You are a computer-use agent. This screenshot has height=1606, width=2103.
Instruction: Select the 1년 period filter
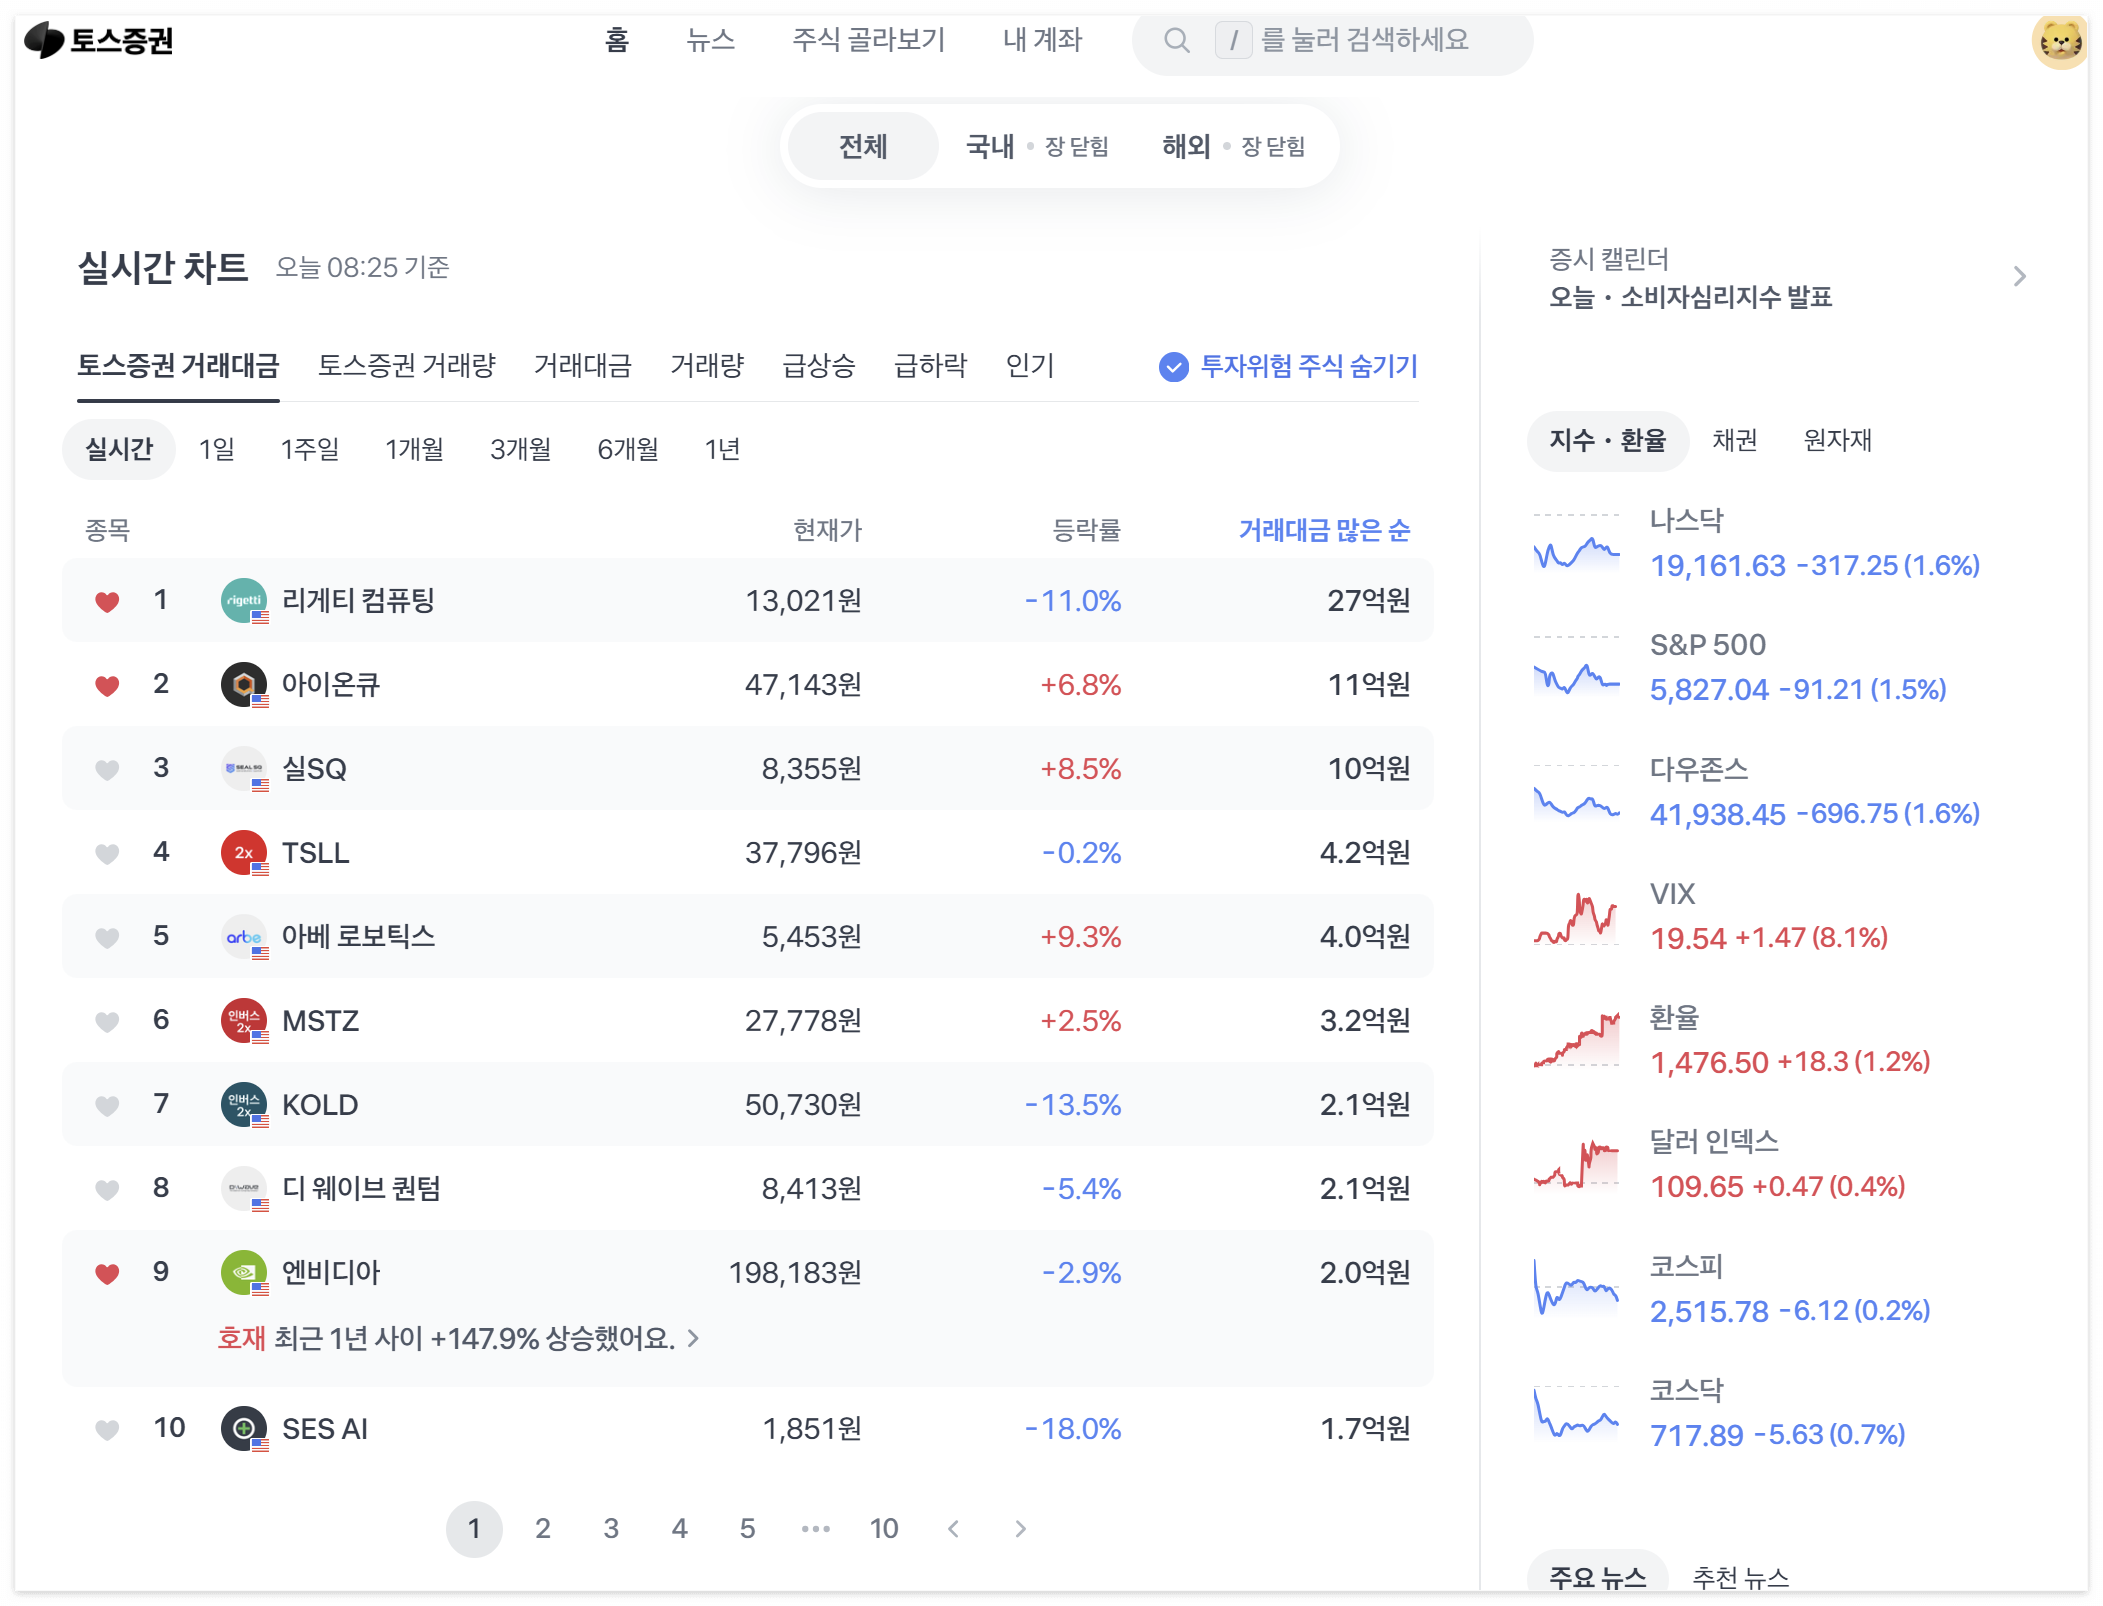click(x=722, y=449)
